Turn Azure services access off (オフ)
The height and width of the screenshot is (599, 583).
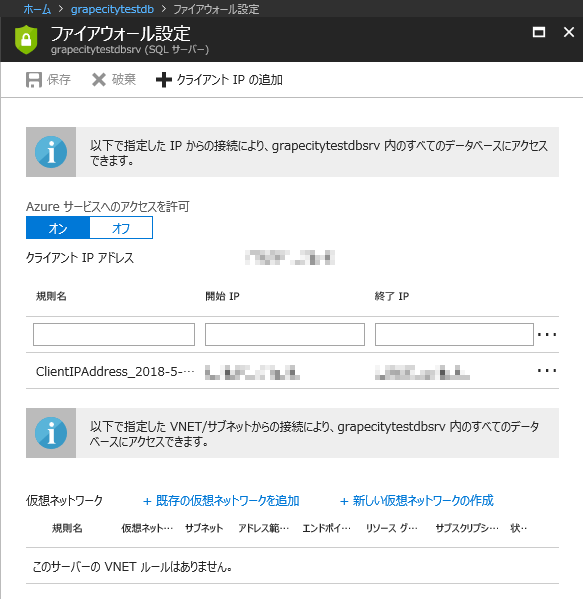click(x=121, y=228)
